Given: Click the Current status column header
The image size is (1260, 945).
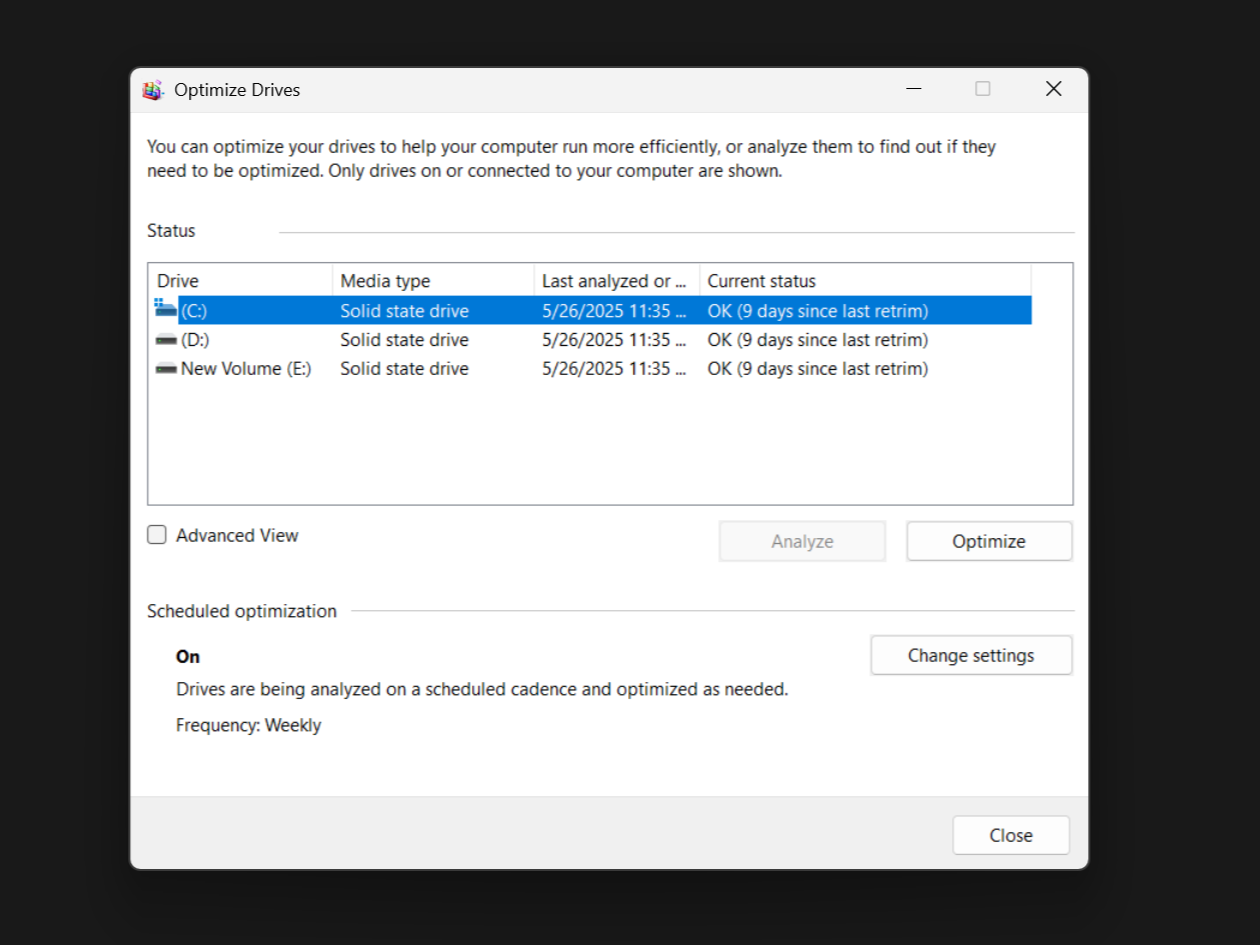Looking at the screenshot, I should 864,281.
